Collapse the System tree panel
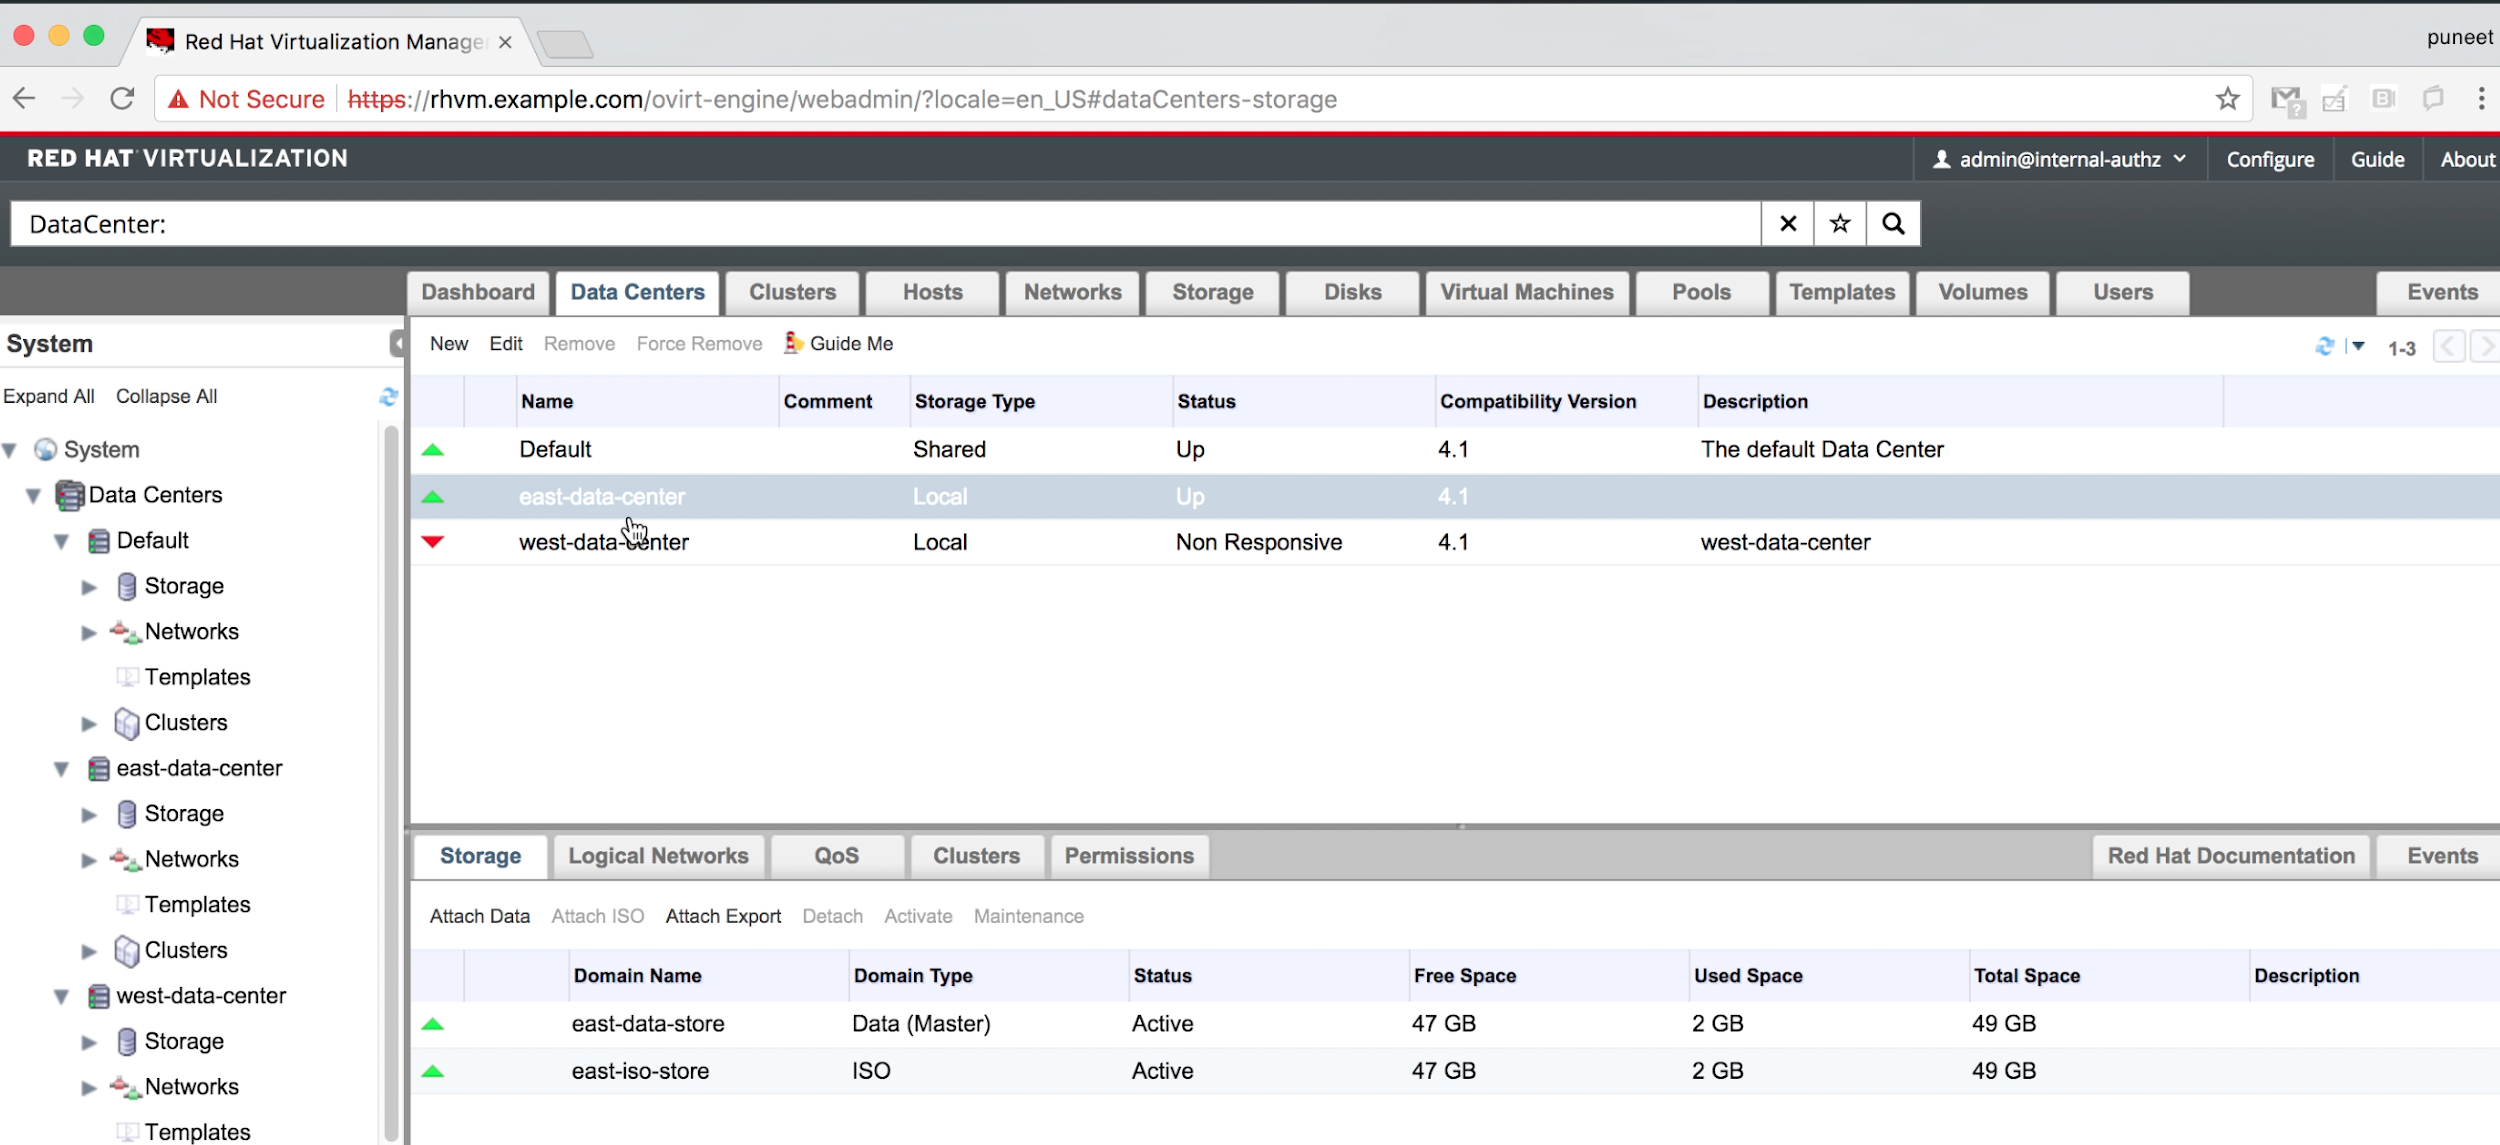Screen dimensions: 2500x1145 [x=397, y=344]
